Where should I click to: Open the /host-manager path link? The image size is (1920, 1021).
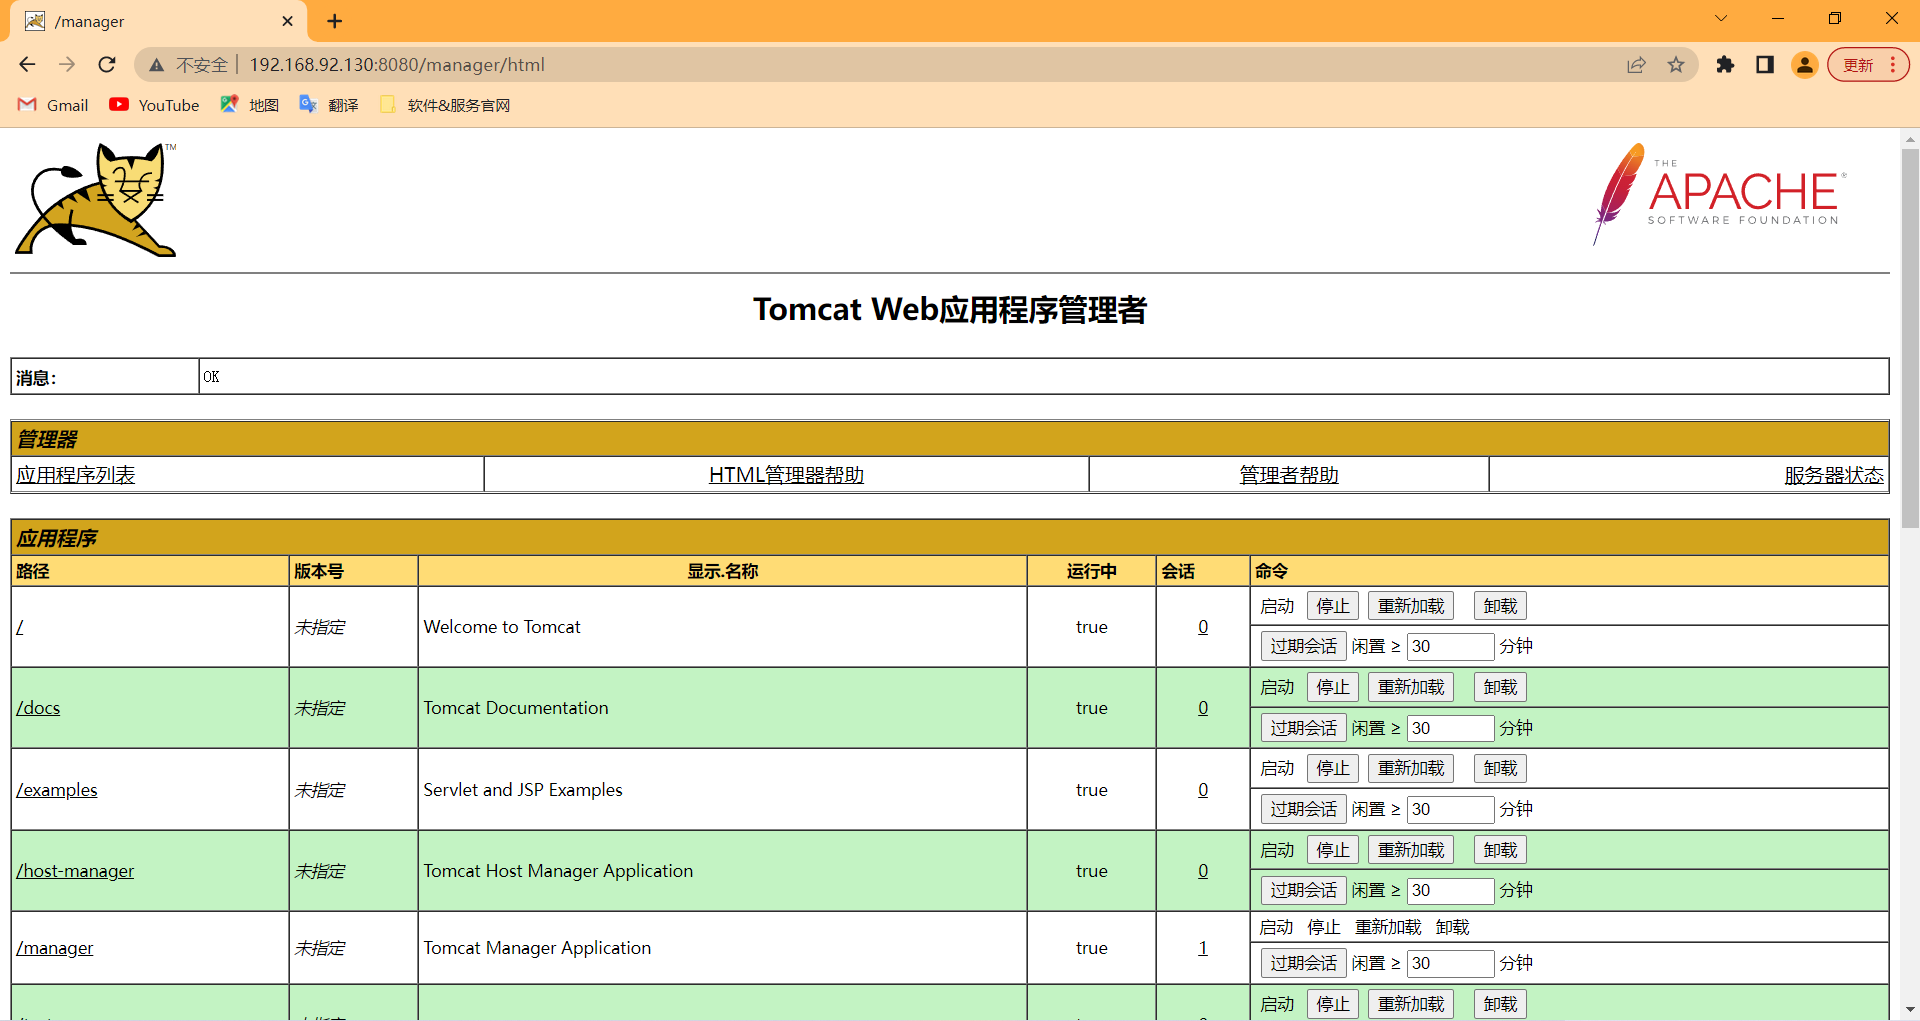click(x=75, y=871)
